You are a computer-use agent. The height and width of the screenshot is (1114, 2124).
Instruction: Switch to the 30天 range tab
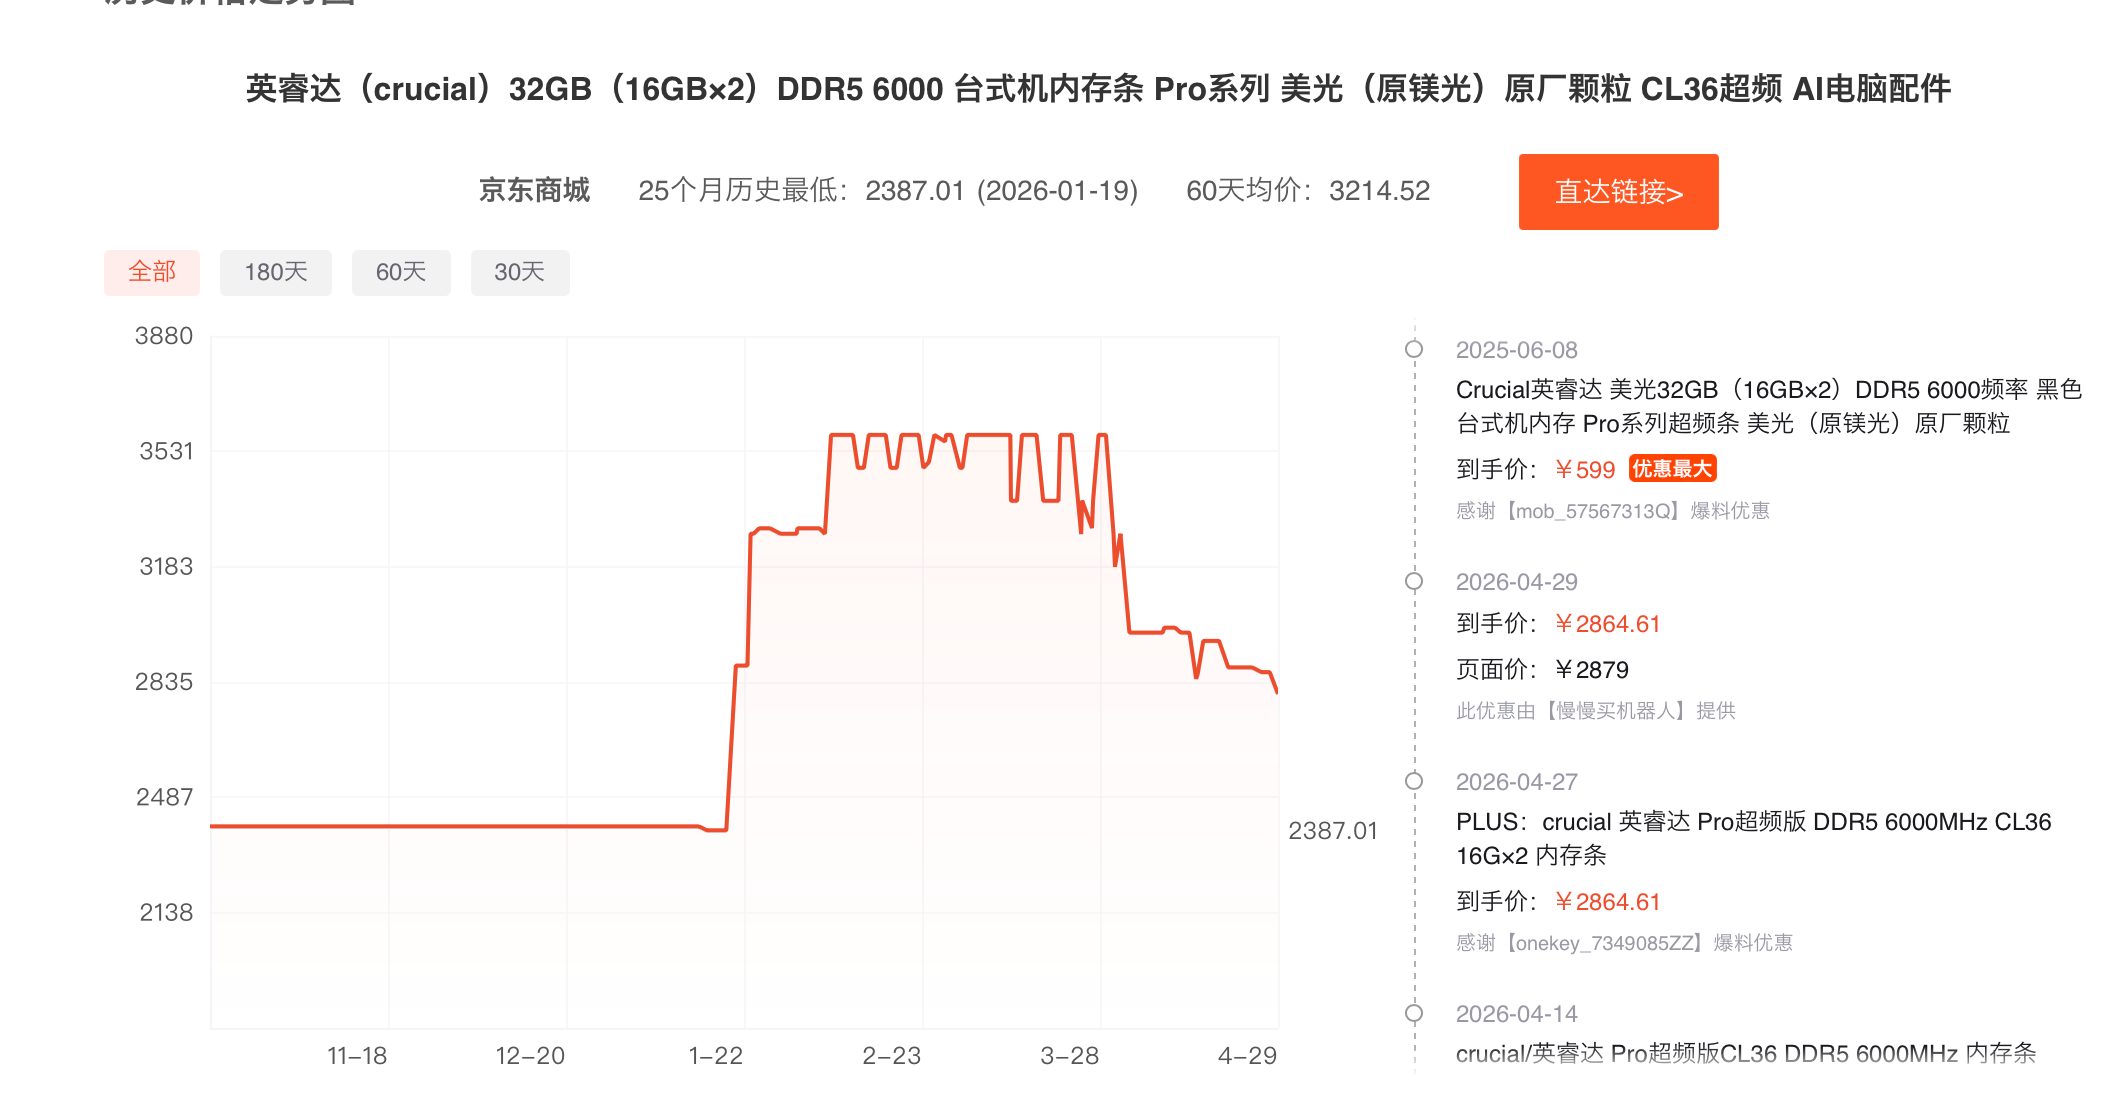click(x=520, y=272)
